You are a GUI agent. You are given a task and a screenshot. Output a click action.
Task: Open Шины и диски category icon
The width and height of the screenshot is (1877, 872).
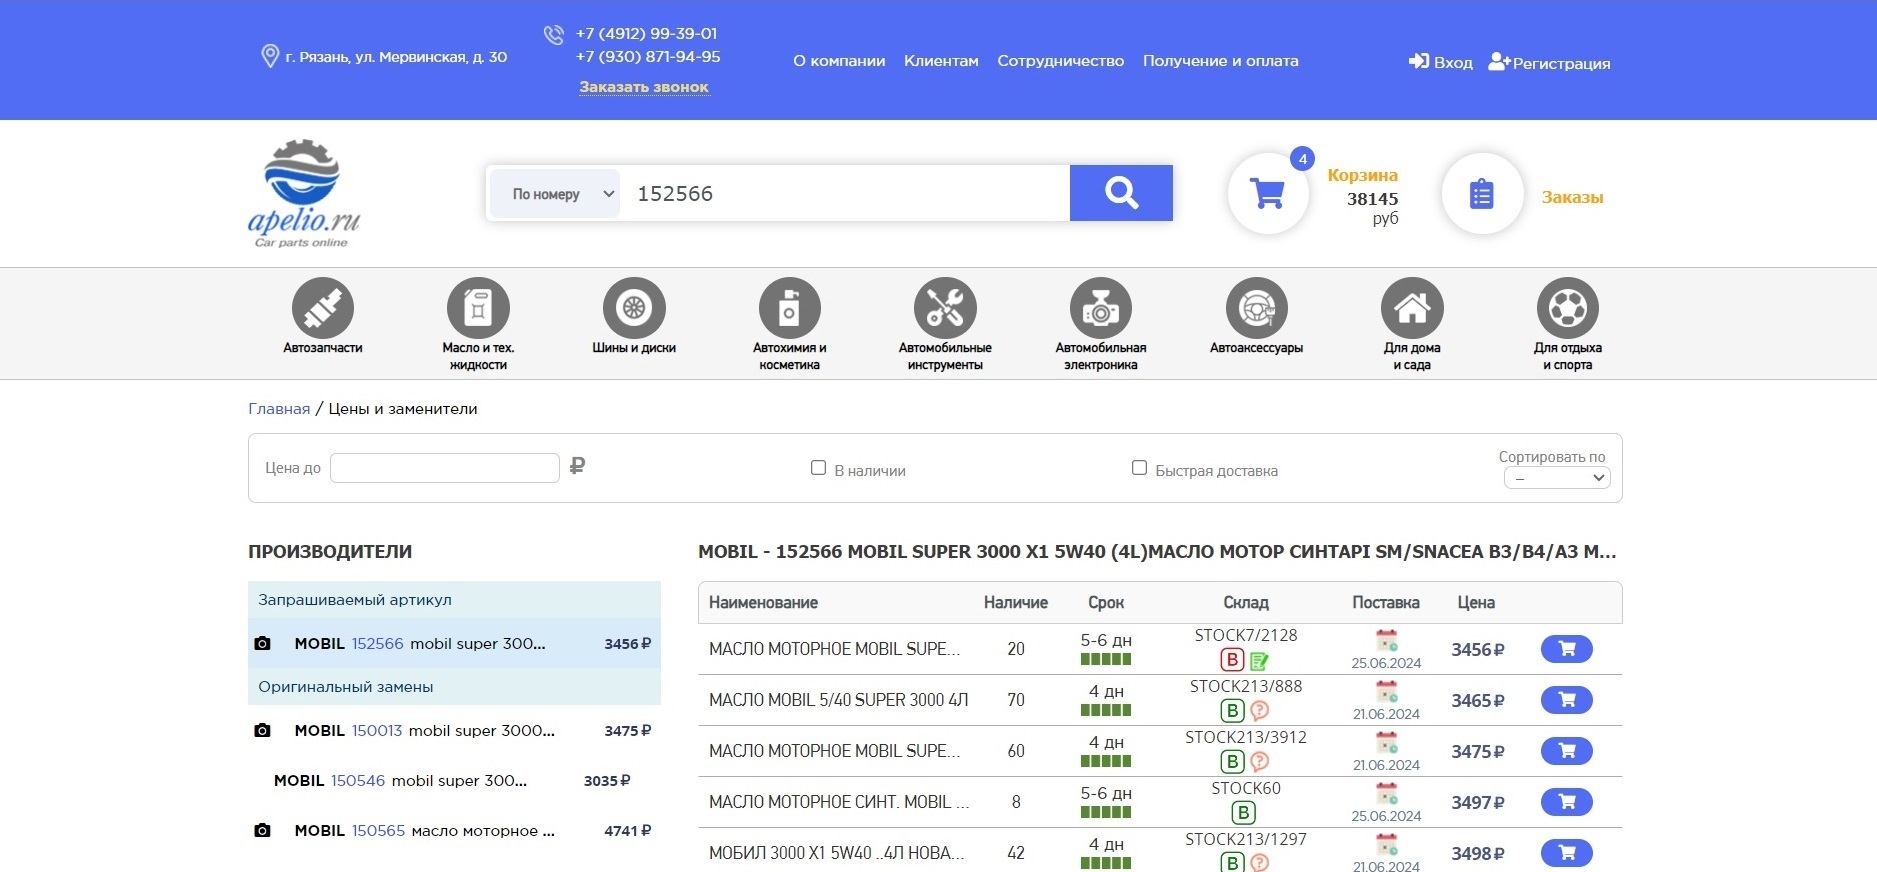point(634,308)
